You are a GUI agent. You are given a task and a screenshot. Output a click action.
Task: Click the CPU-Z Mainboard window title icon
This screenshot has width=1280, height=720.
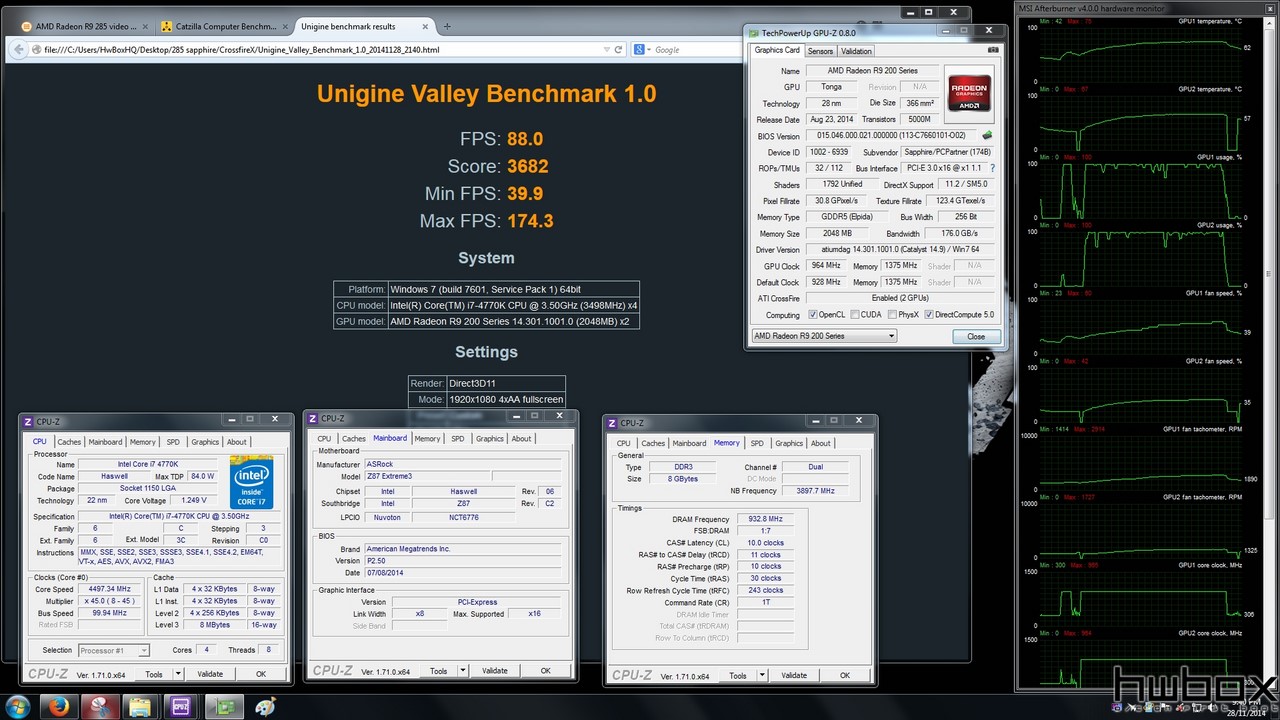[x=313, y=418]
